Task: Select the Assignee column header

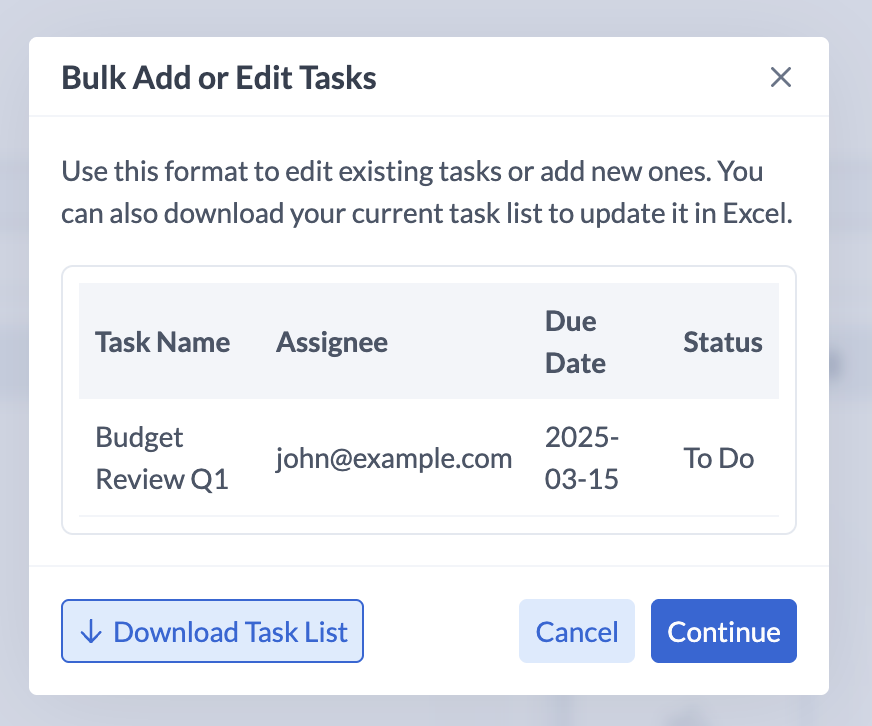Action: point(331,342)
